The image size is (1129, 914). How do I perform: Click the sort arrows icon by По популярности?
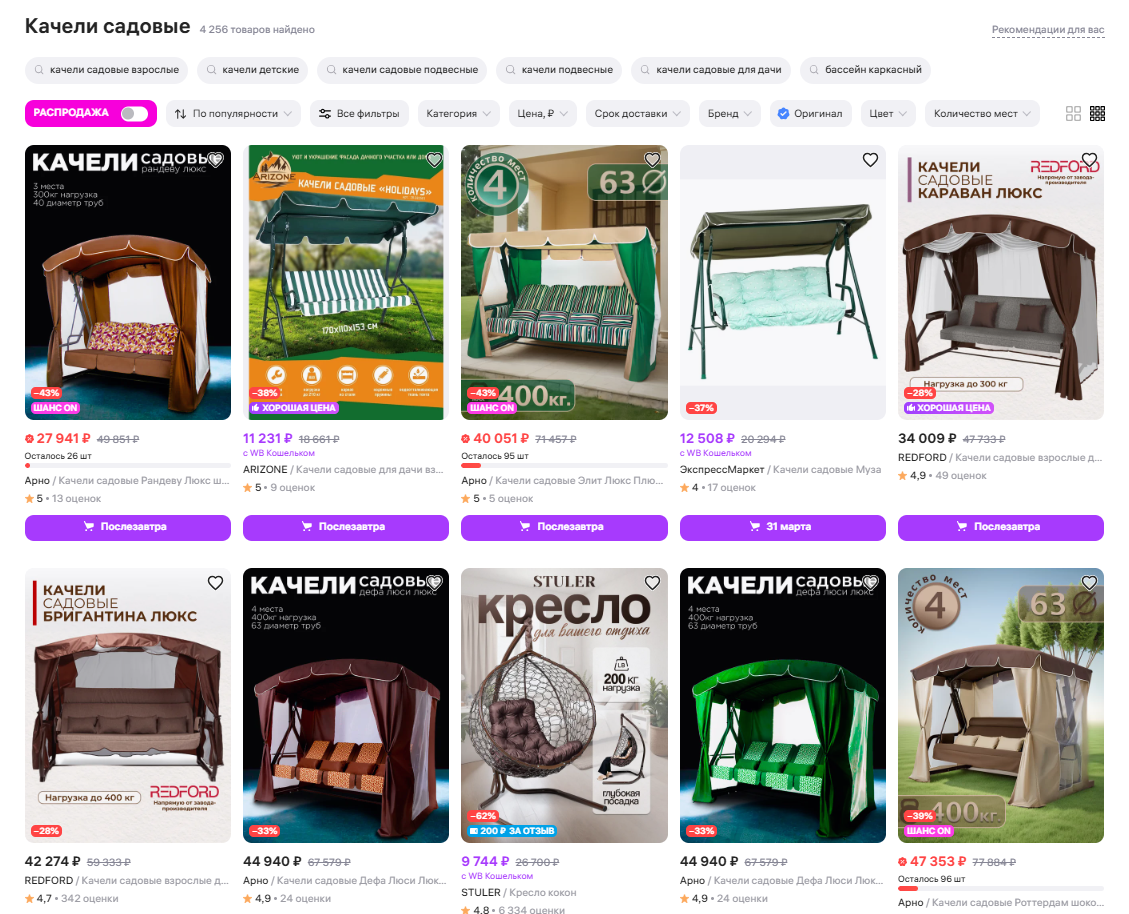[x=181, y=114]
